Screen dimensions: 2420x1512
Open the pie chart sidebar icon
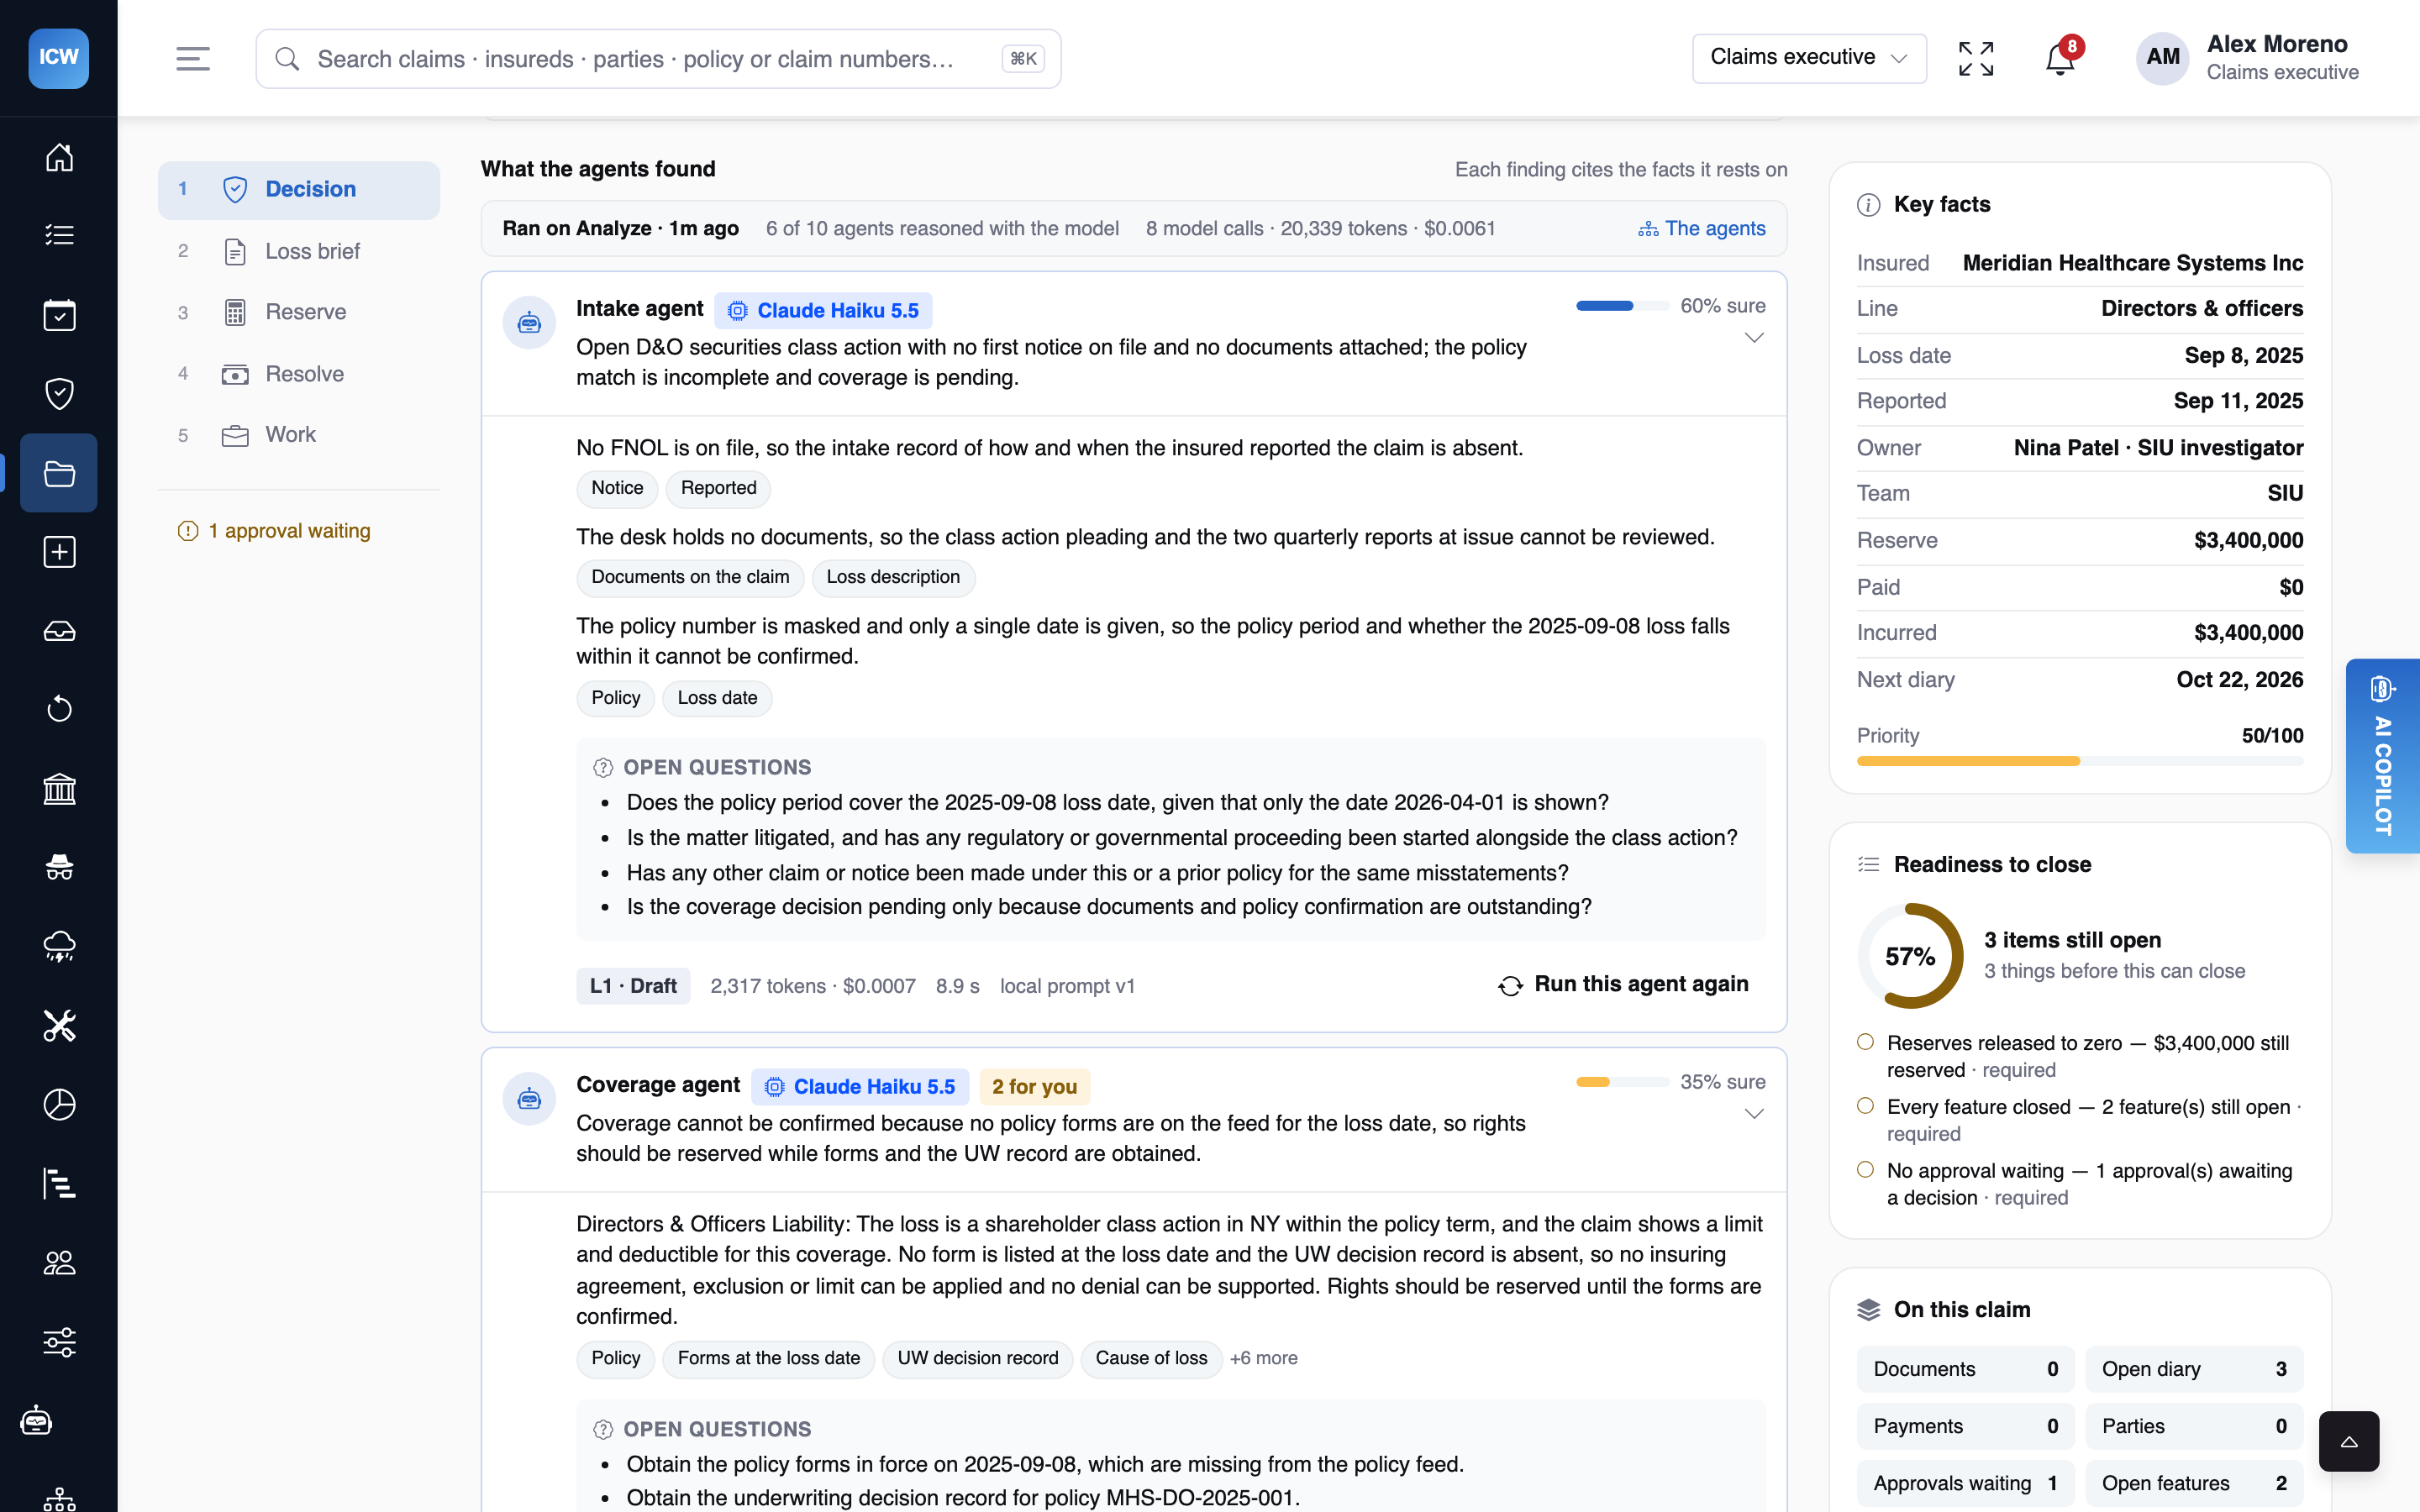tap(59, 1105)
